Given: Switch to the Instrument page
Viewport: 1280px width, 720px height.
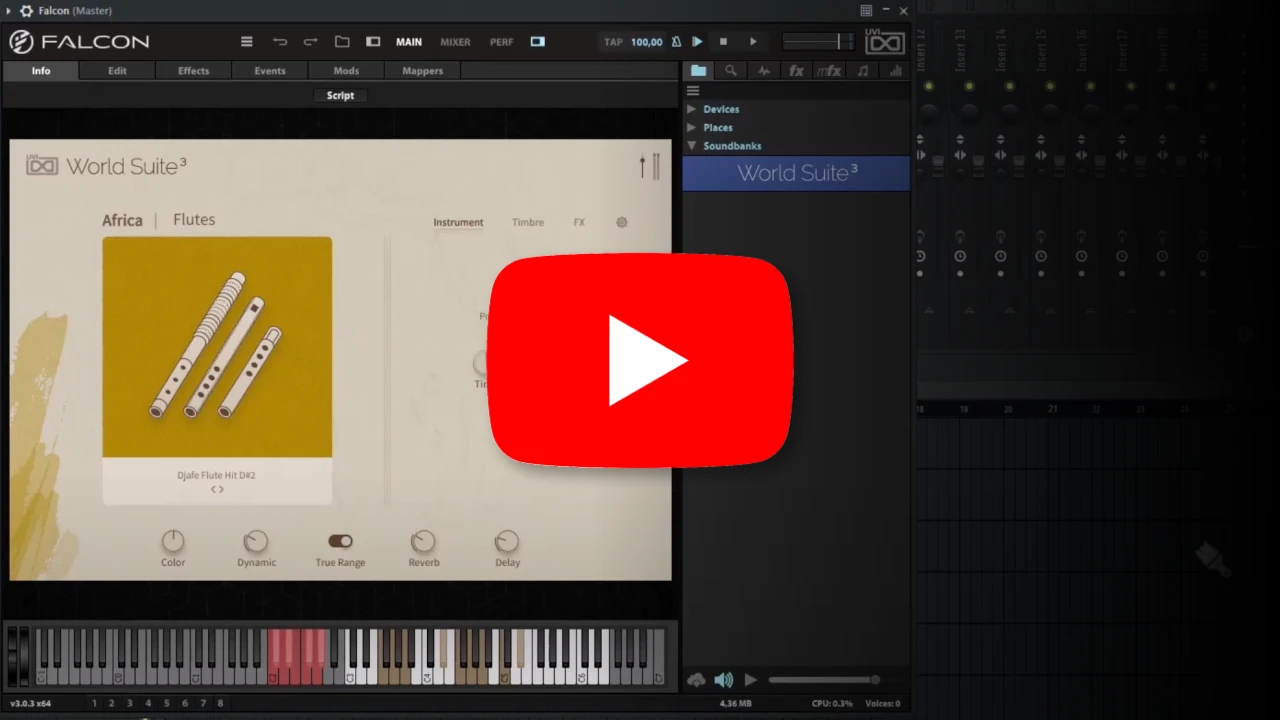Looking at the screenshot, I should click(x=458, y=222).
